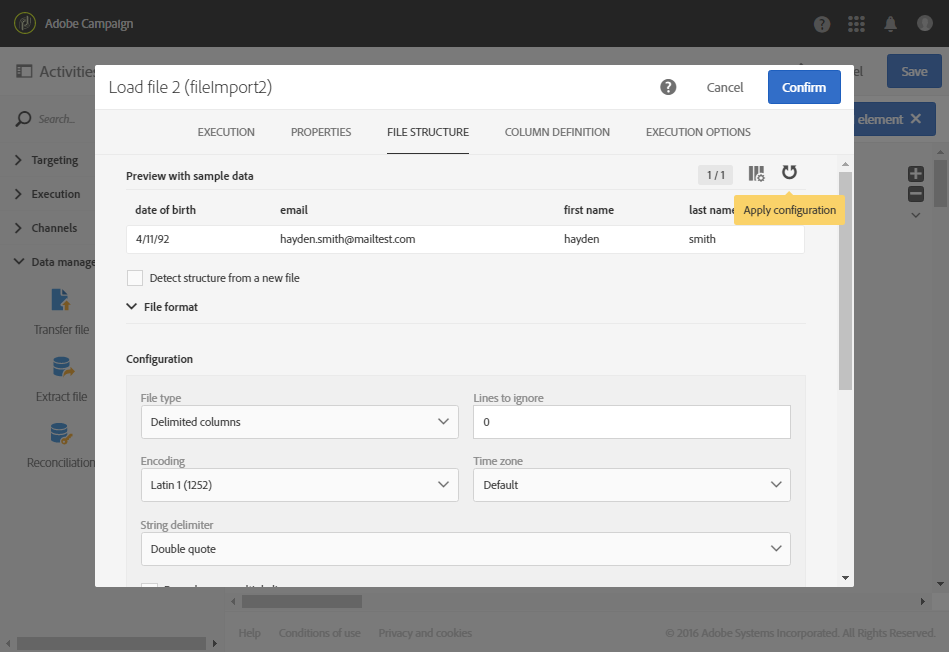Expand the Targeting category in sidebar
The width and height of the screenshot is (949, 652).
point(54,160)
